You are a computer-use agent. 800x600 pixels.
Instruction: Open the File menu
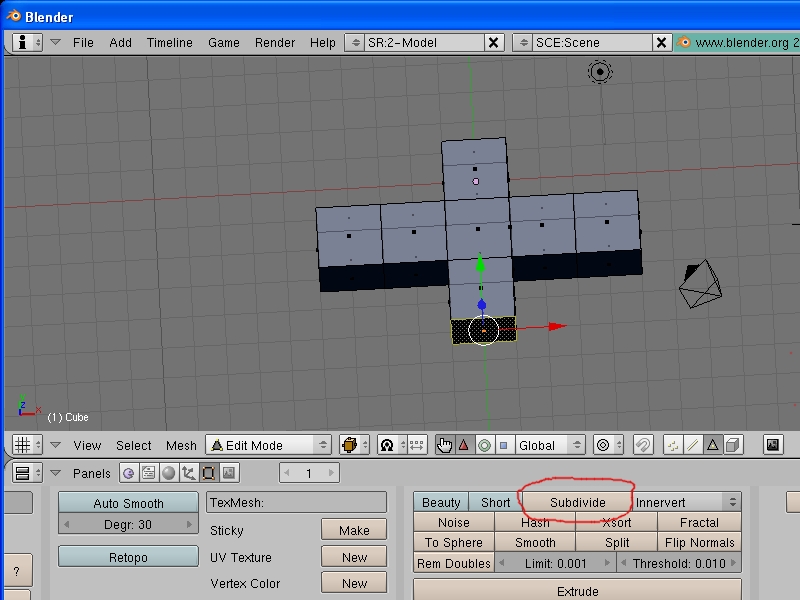point(83,42)
